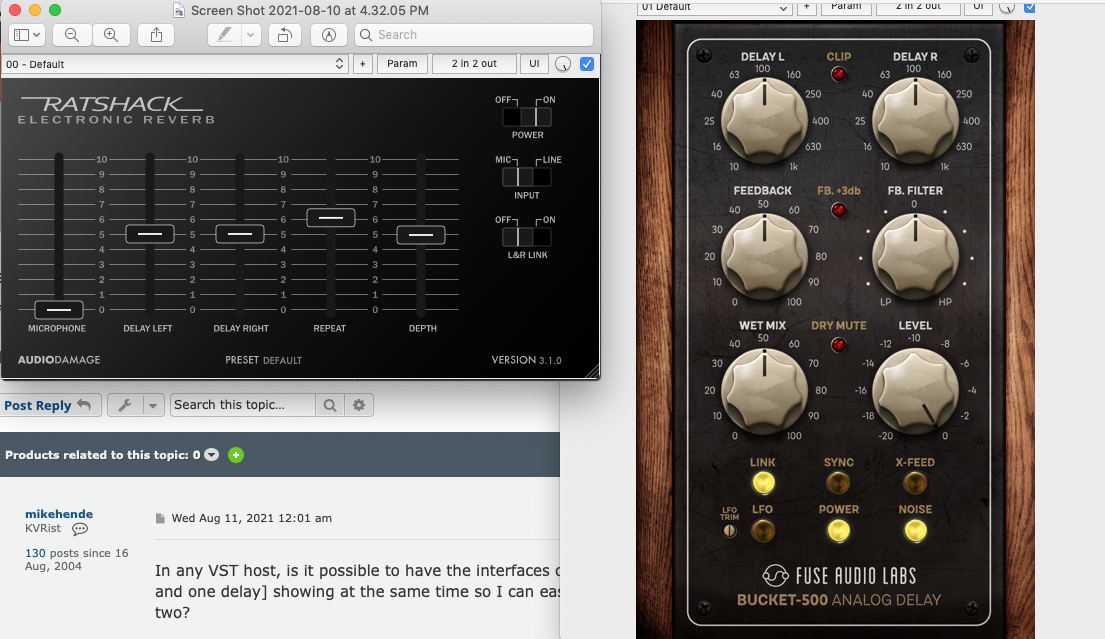Click the advanced search gear icon
This screenshot has width=1105, height=639.
click(359, 405)
